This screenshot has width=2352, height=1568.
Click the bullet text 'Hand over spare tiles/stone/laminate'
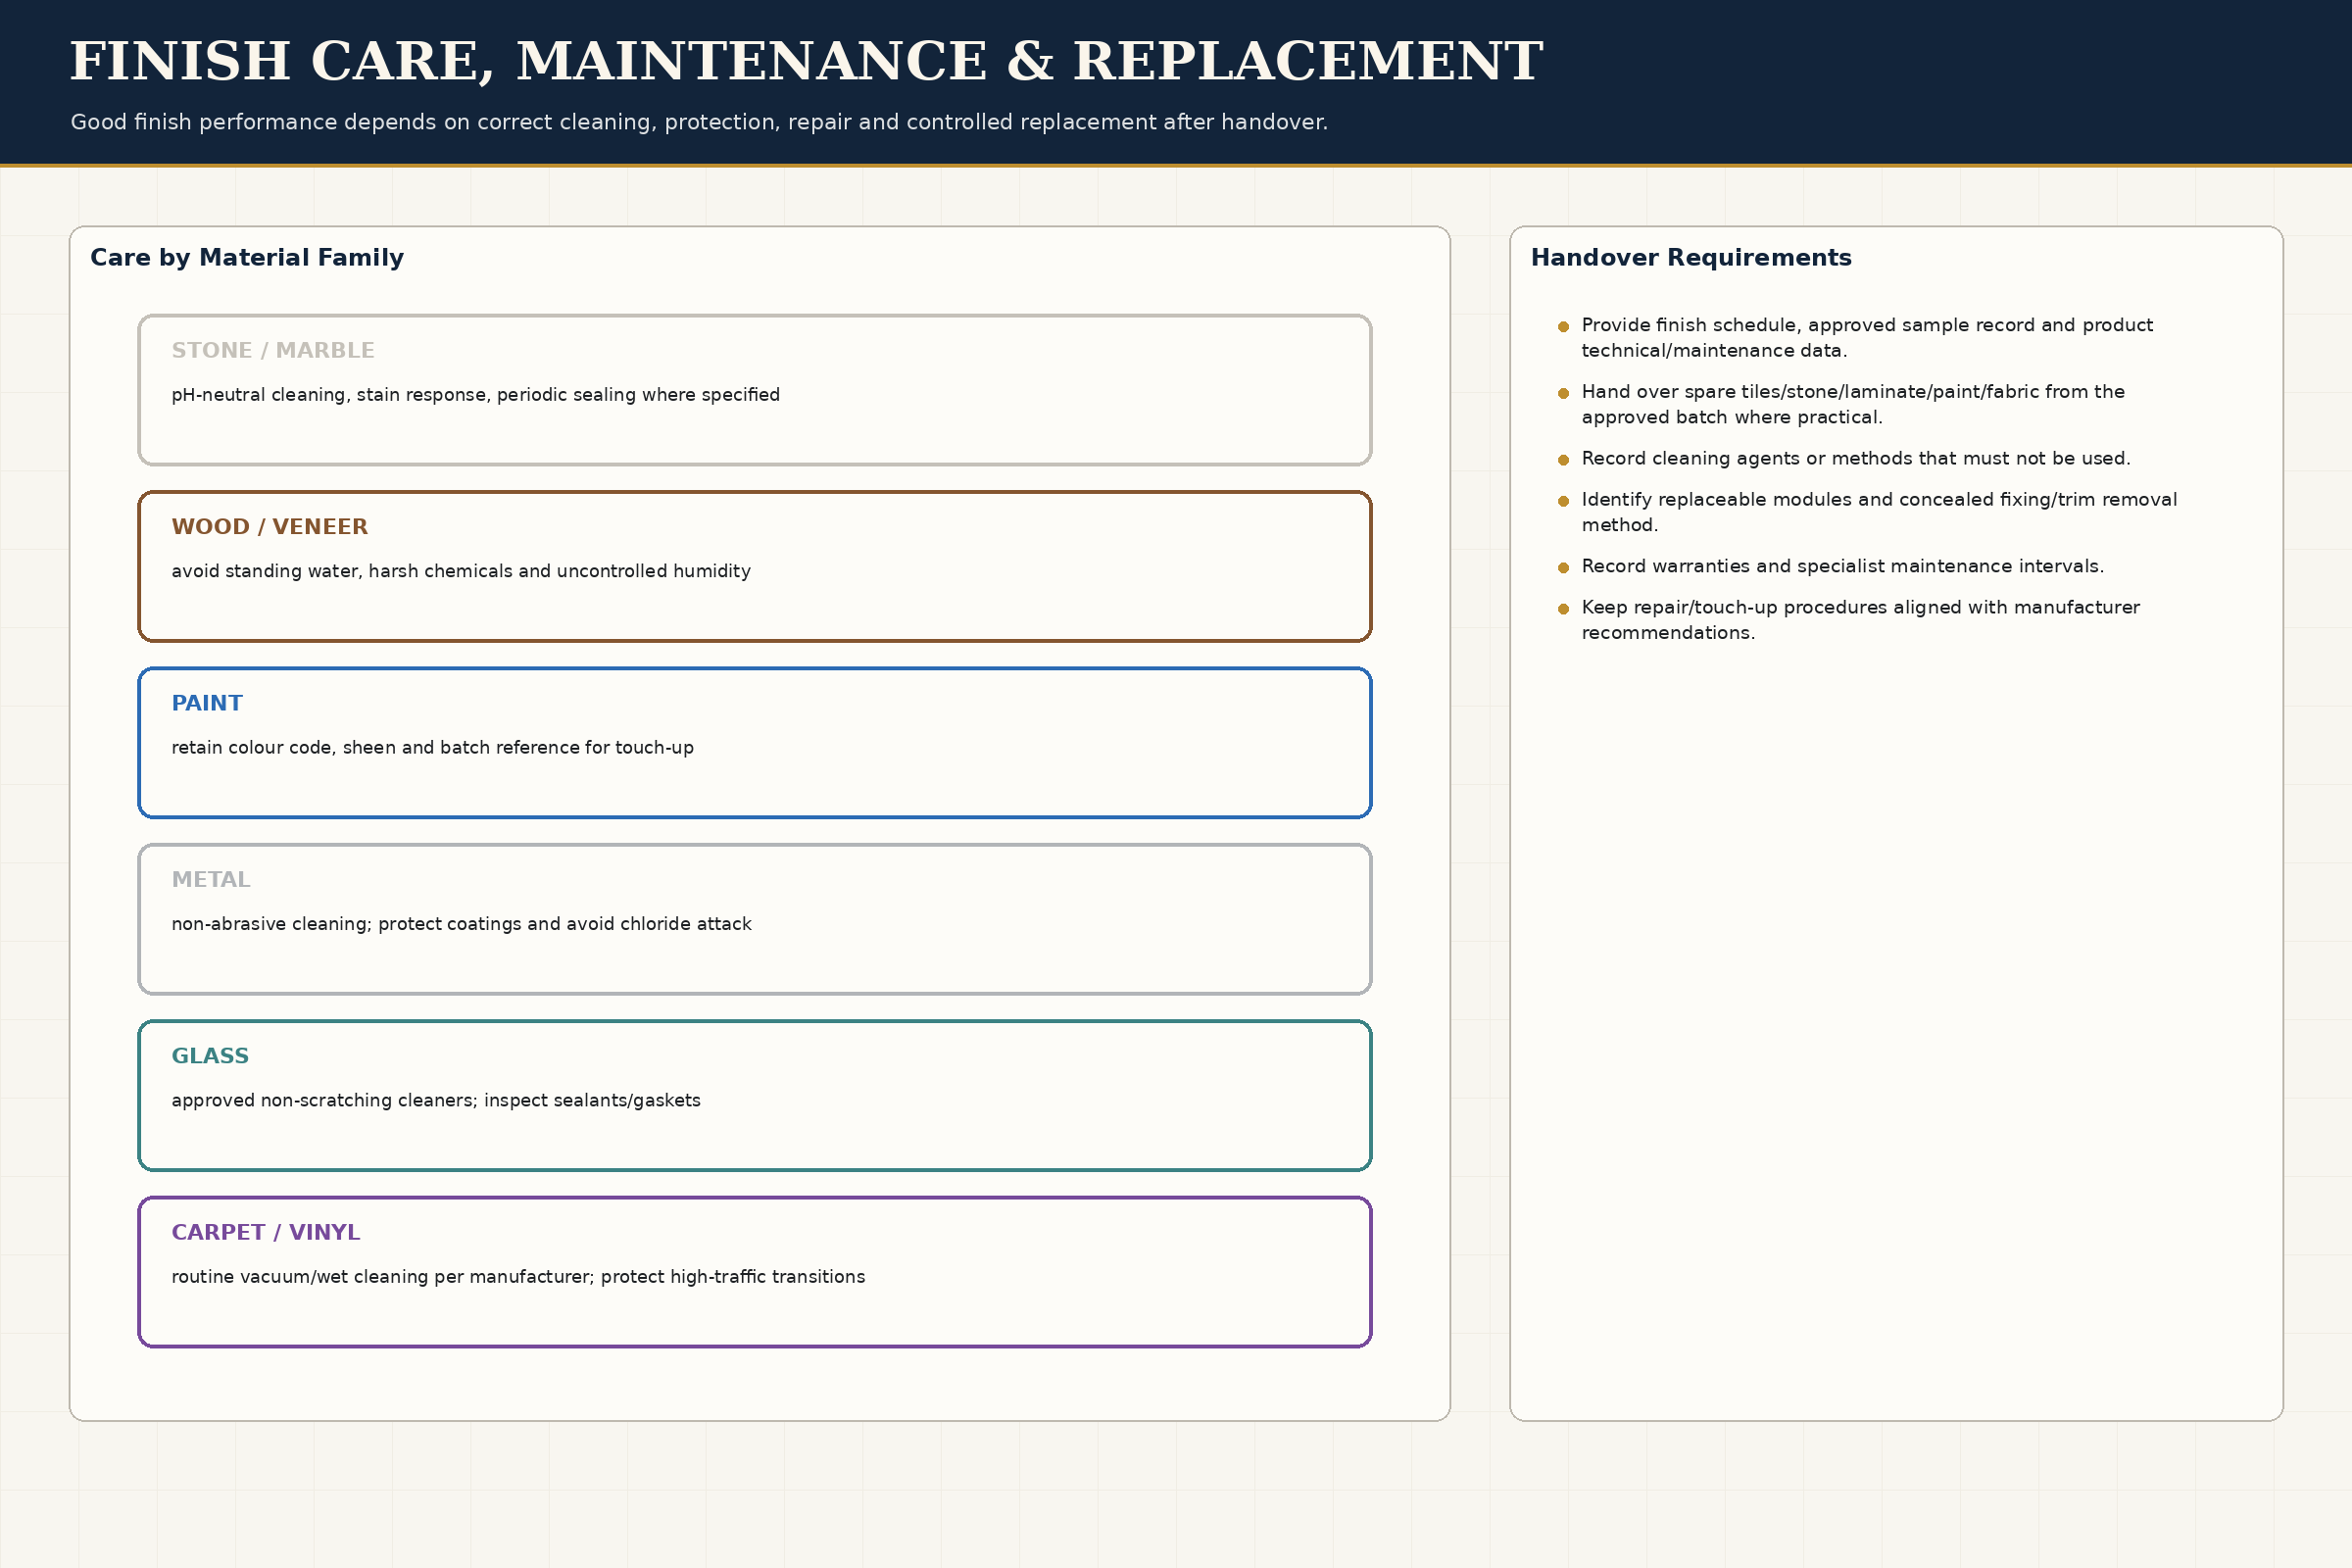1853,405
